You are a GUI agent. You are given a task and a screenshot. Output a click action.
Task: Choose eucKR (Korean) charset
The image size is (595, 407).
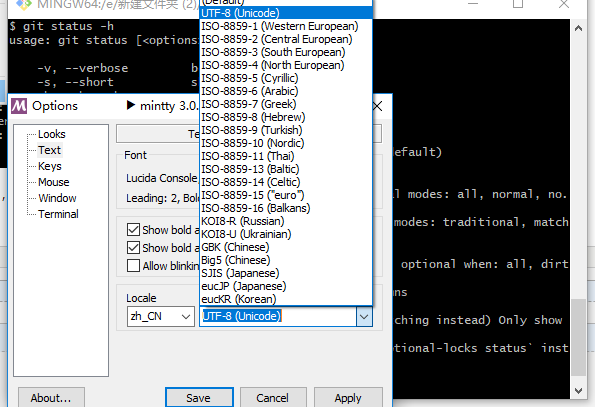coord(286,299)
